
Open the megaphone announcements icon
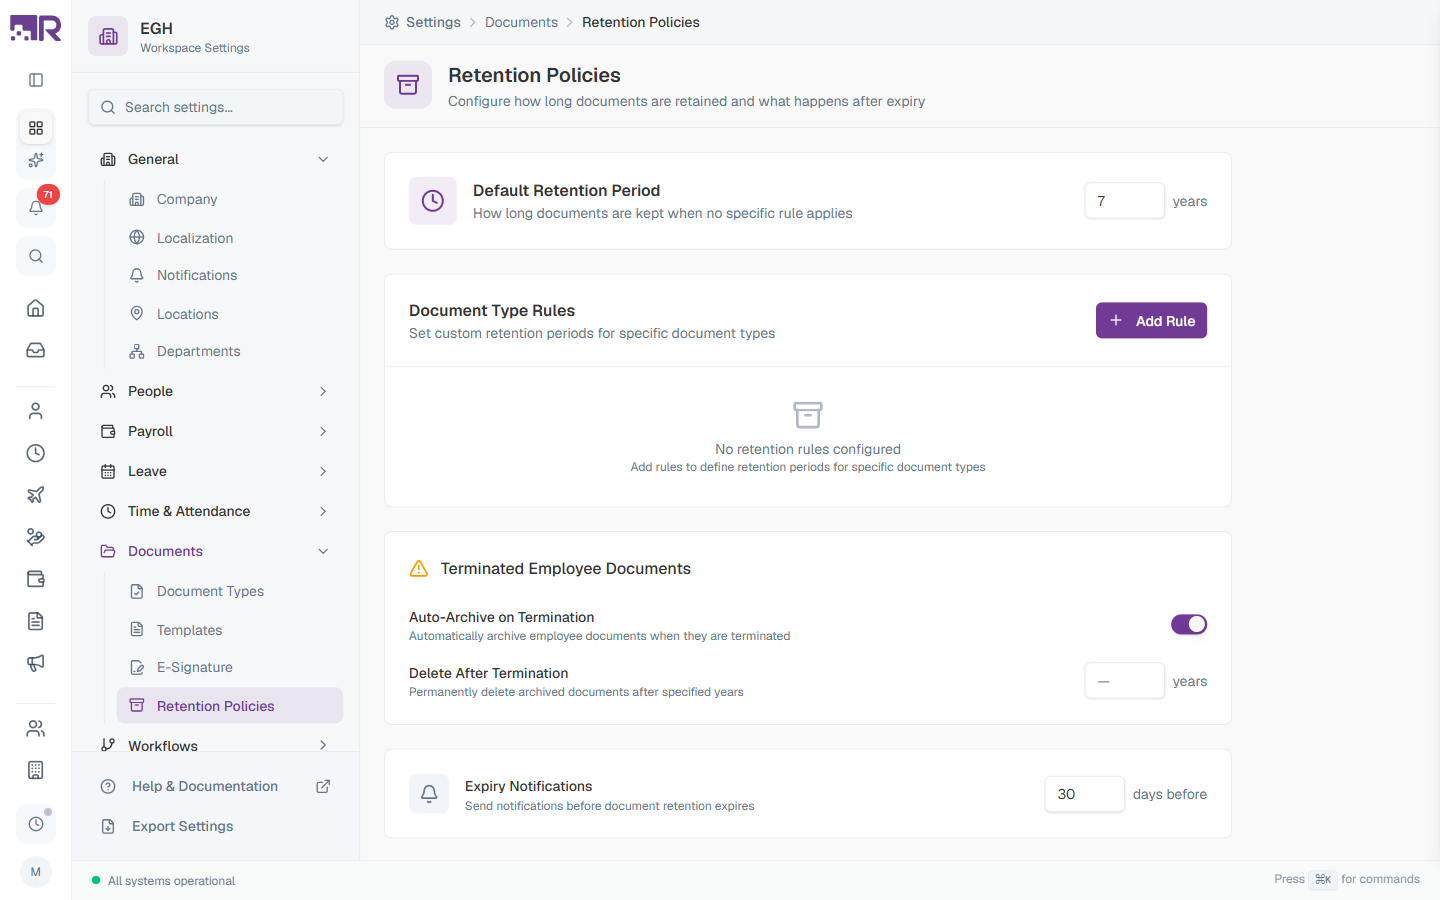pos(36,663)
